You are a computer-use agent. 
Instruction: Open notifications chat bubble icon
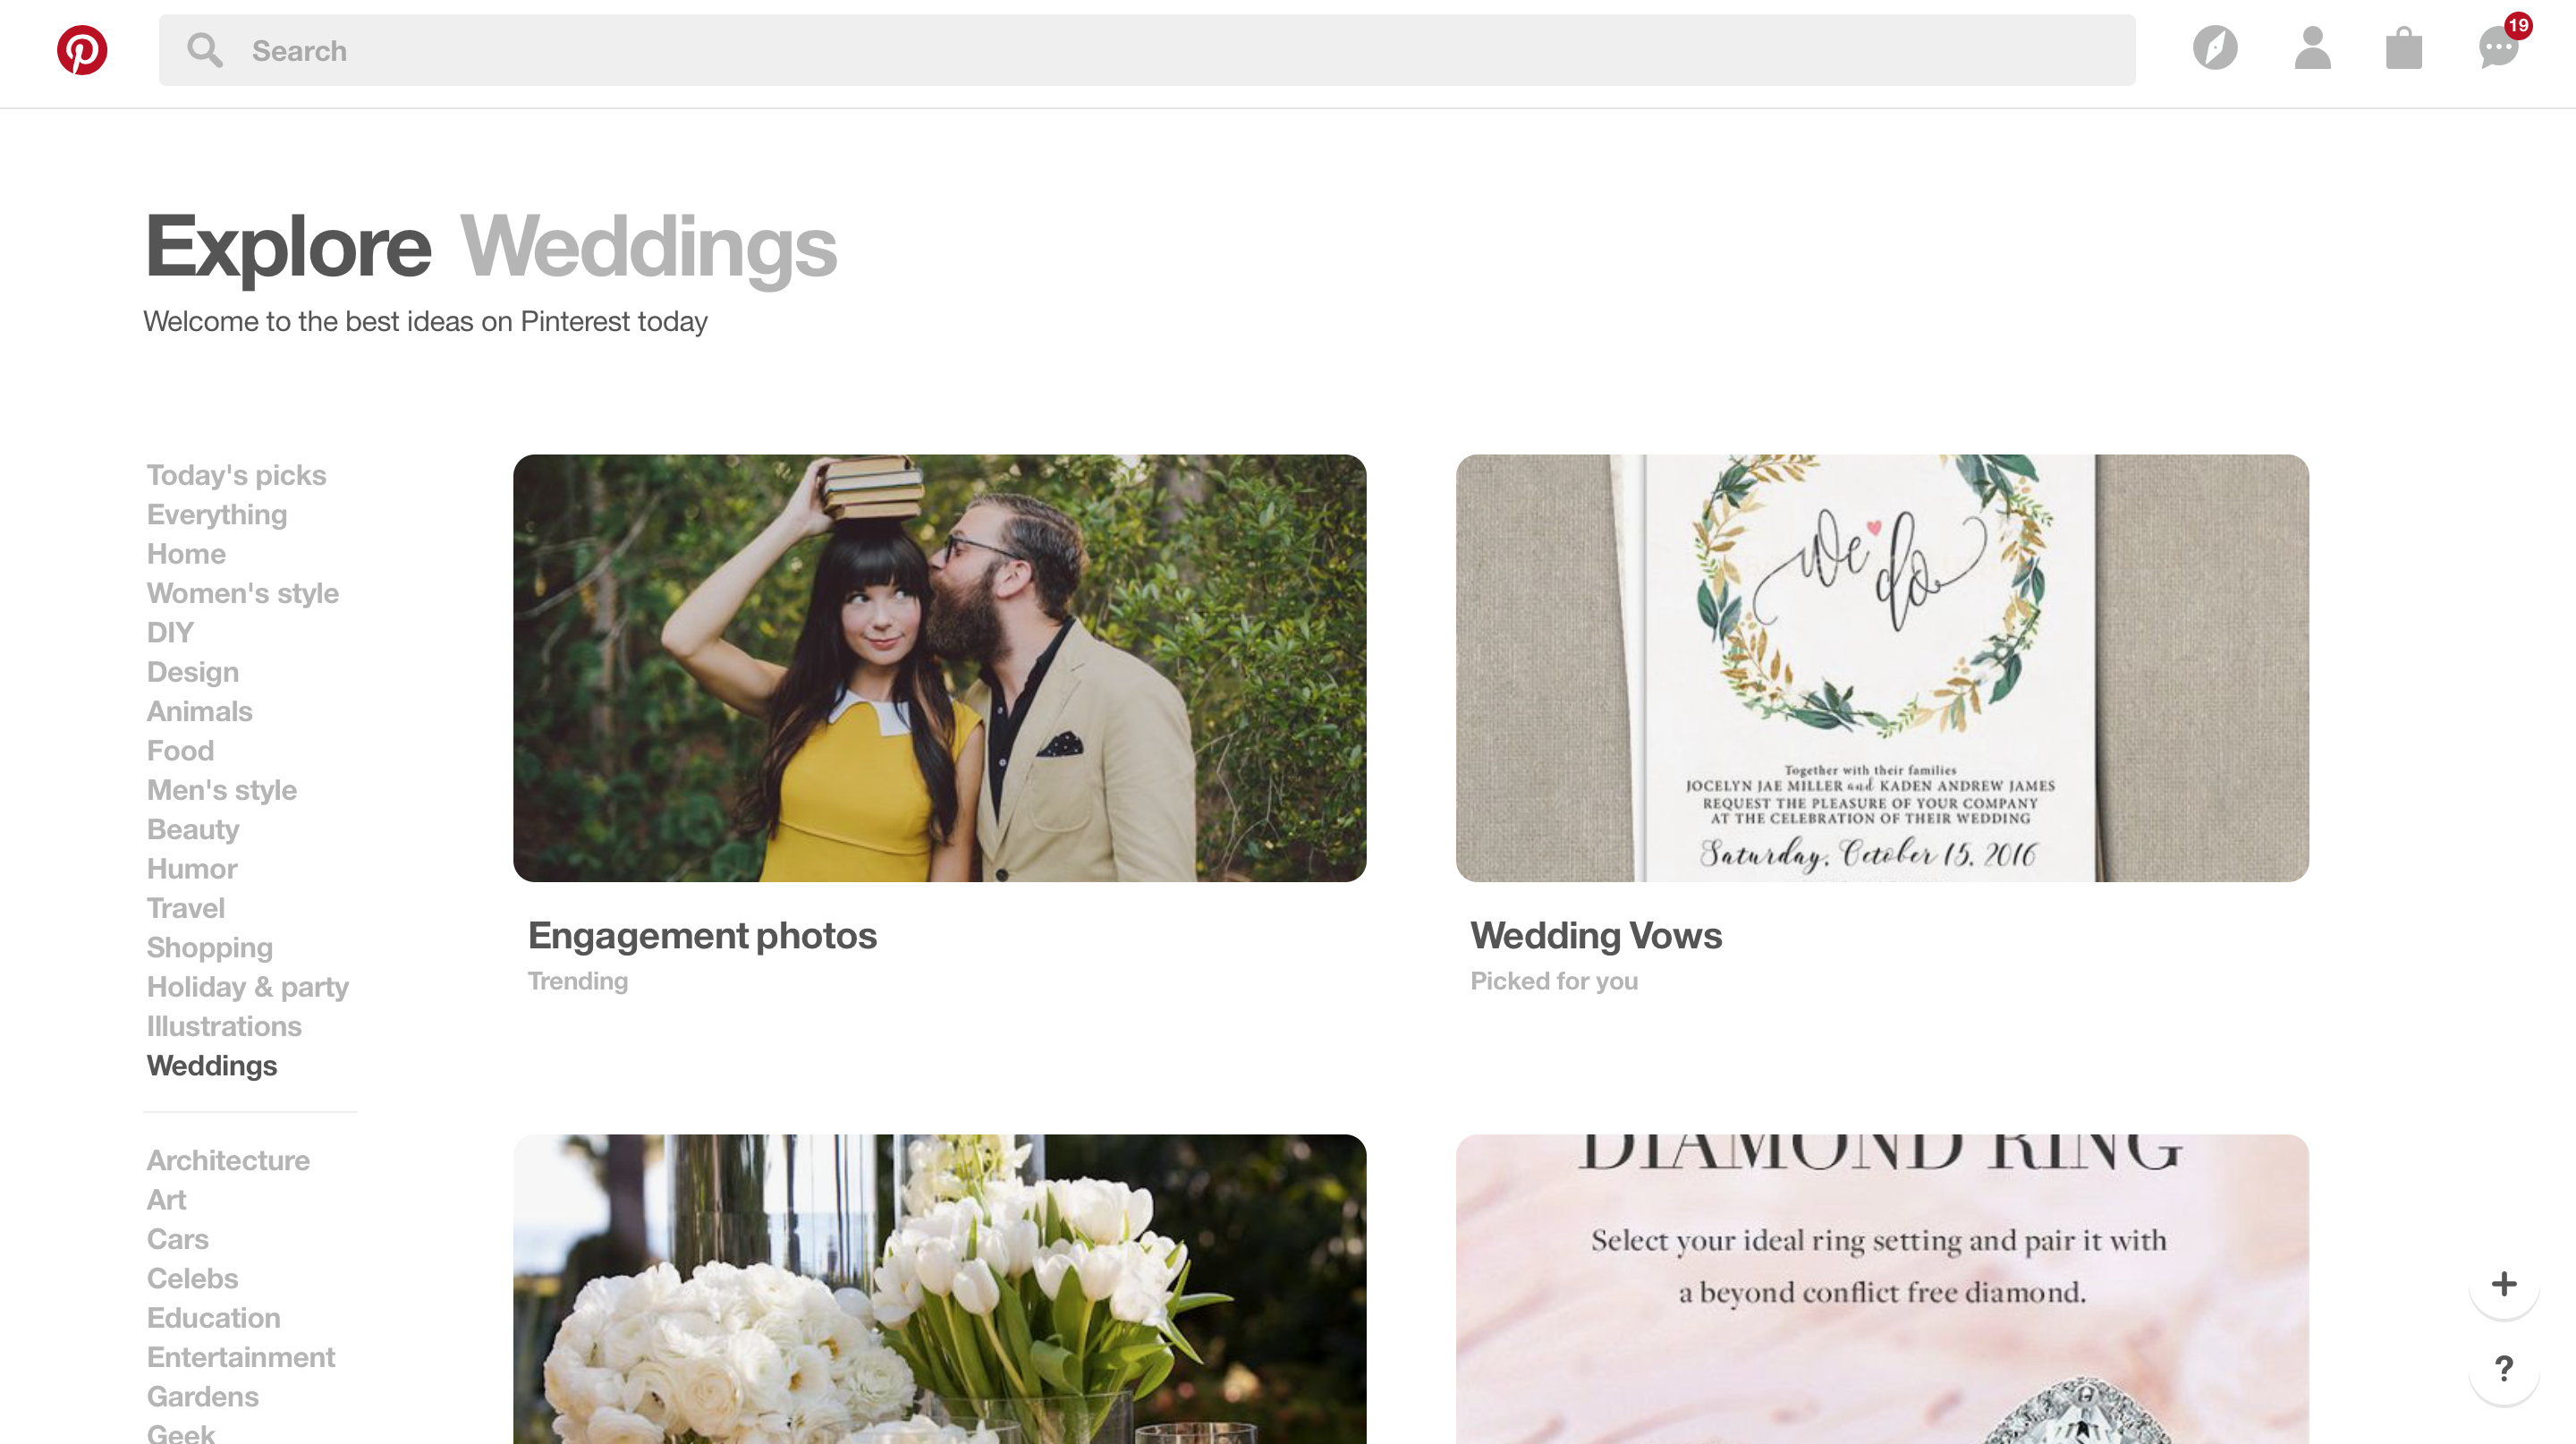[2498, 48]
